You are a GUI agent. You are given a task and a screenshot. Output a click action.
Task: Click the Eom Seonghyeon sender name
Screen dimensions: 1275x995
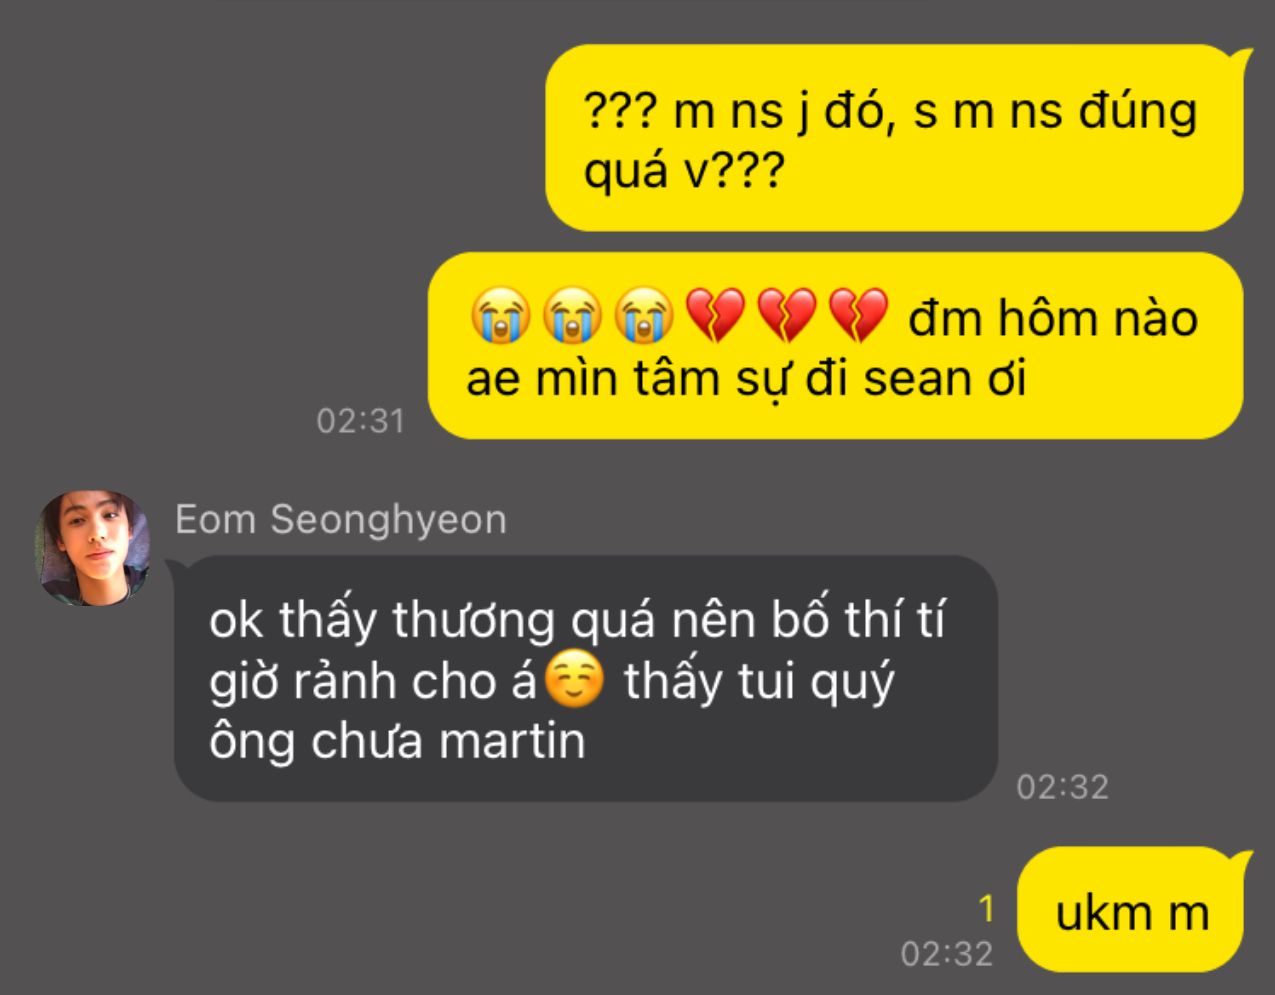click(x=341, y=520)
